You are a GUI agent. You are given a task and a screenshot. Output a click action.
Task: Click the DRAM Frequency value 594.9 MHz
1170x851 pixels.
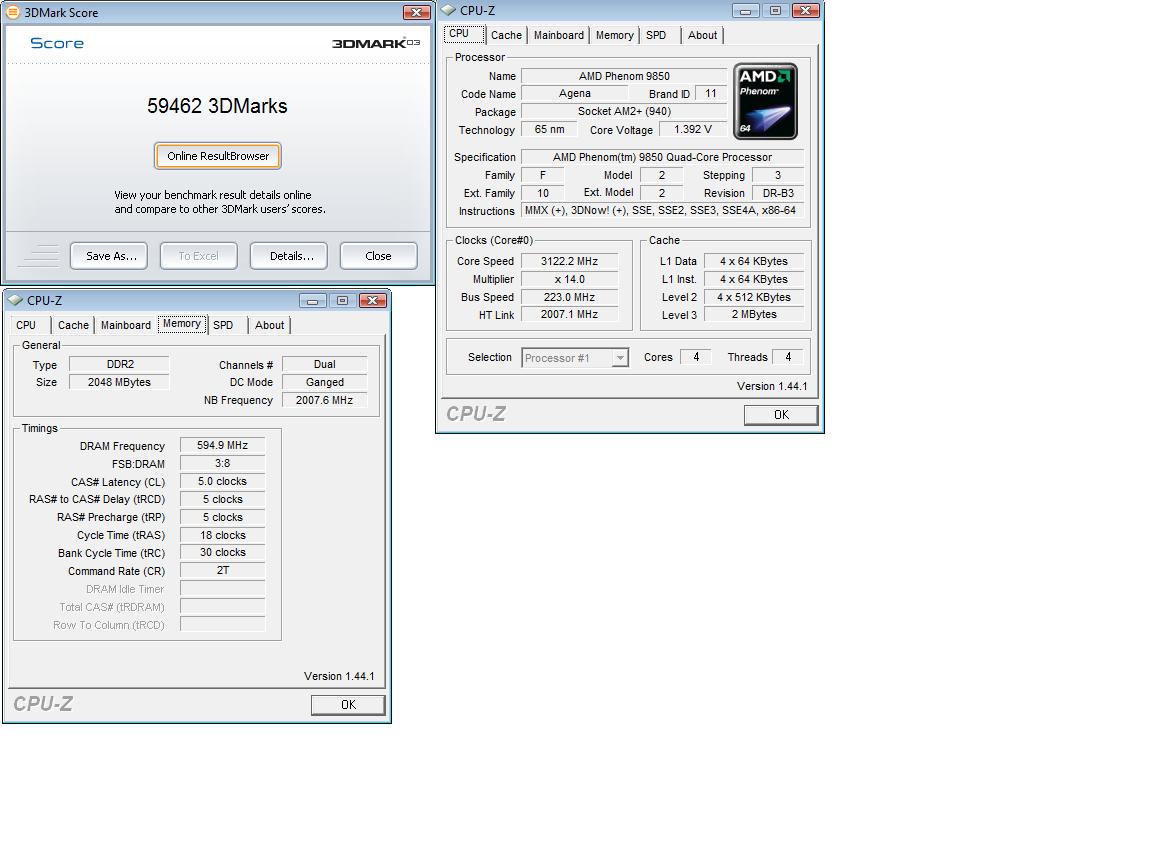pos(222,445)
